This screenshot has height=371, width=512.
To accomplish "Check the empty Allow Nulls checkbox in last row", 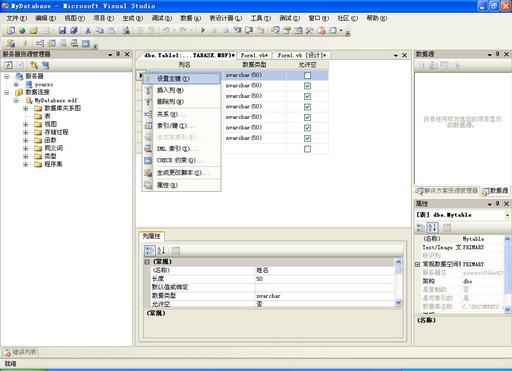I will pyautogui.click(x=307, y=149).
